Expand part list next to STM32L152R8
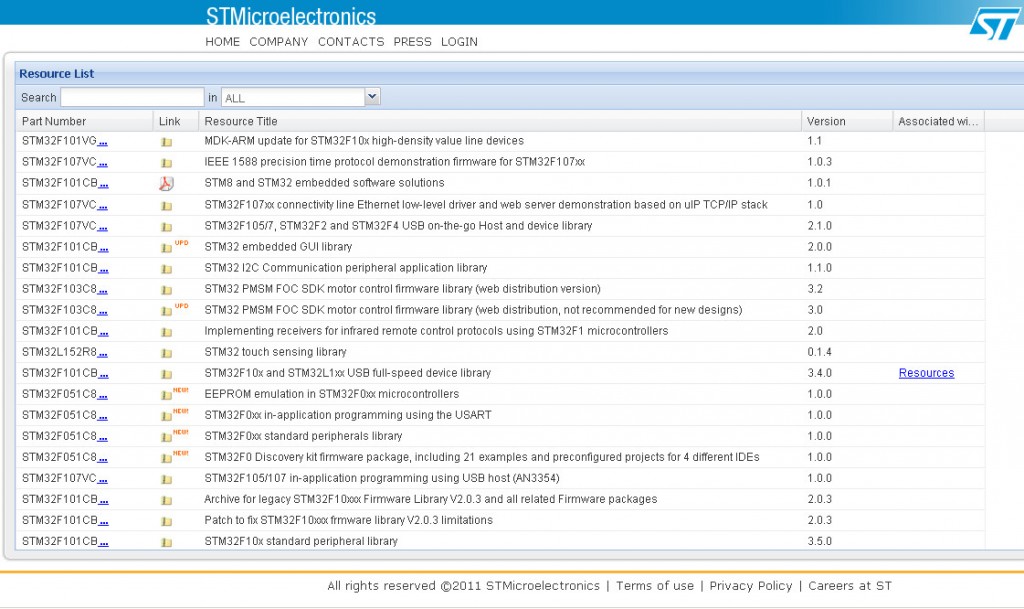Viewport: 1024px width, 609px height. click(x=103, y=353)
